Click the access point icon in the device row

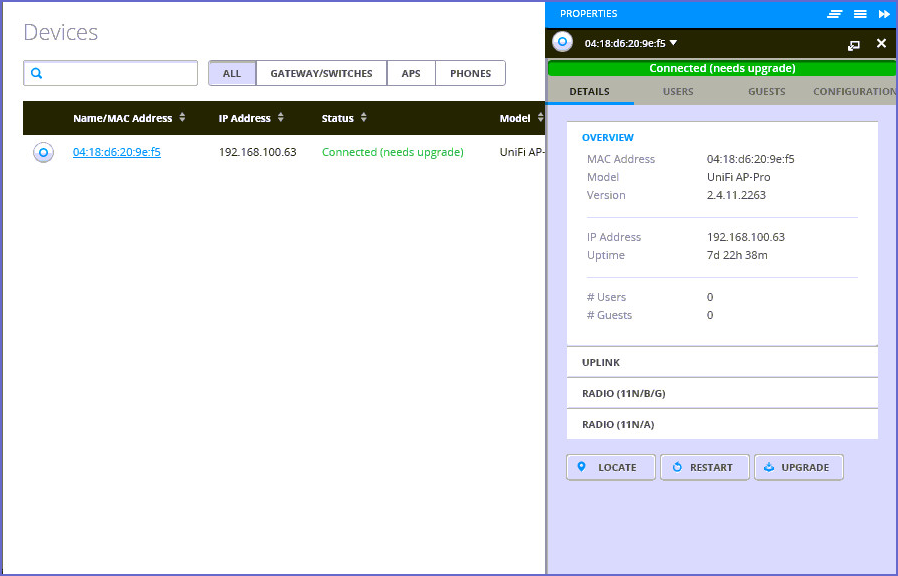43,153
